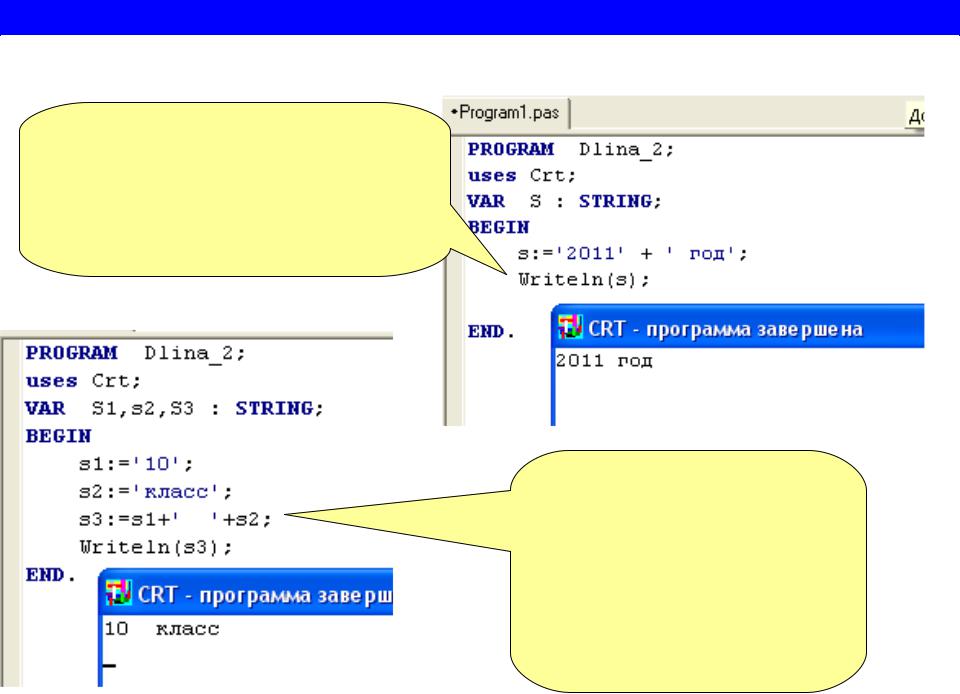Click the left CRT window title bar

point(246,592)
